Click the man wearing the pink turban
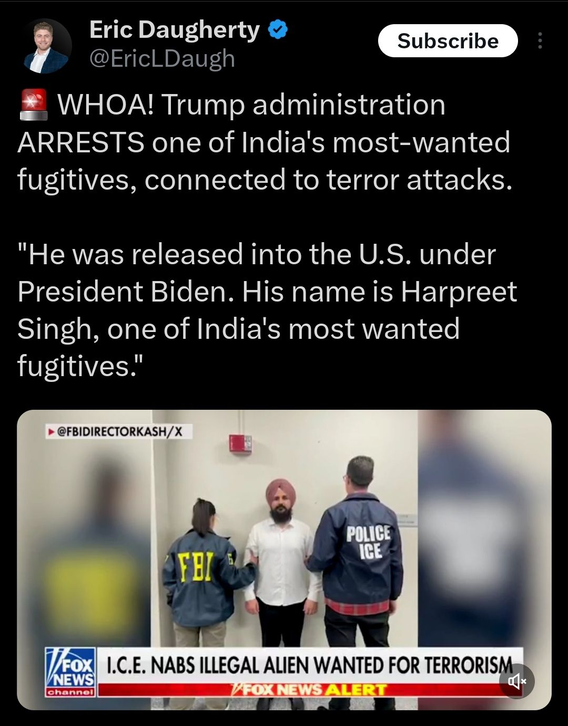 281,562
